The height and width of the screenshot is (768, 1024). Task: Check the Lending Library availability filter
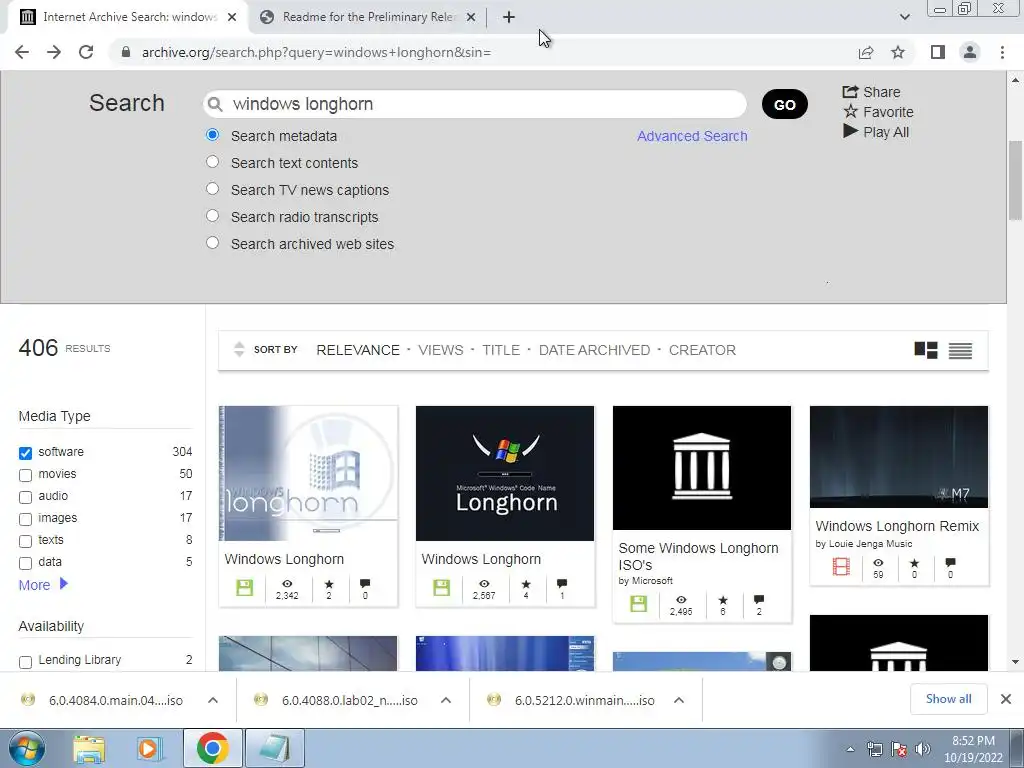25,662
